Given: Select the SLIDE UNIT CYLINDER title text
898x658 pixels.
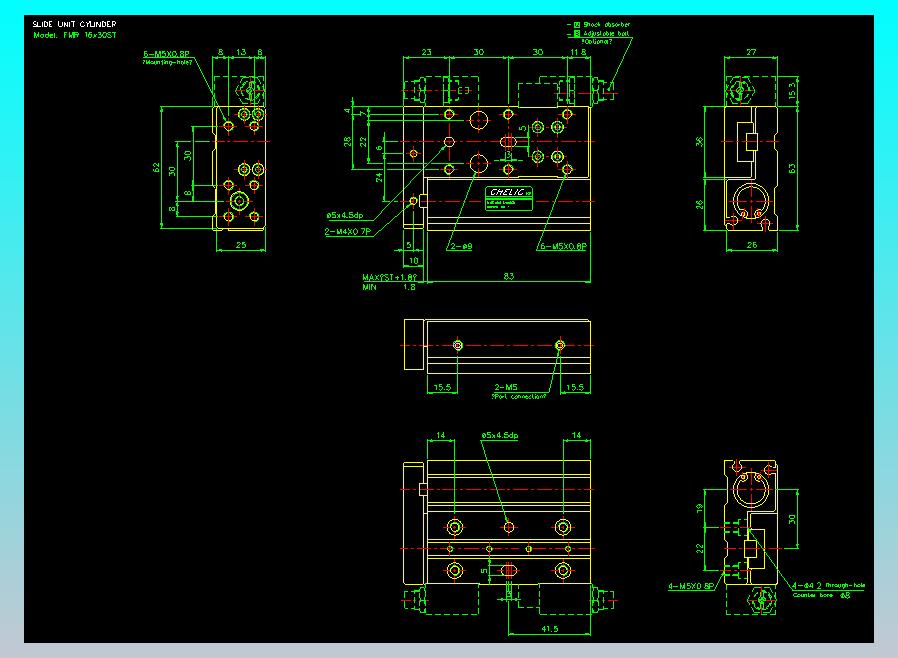Looking at the screenshot, I should [74, 24].
